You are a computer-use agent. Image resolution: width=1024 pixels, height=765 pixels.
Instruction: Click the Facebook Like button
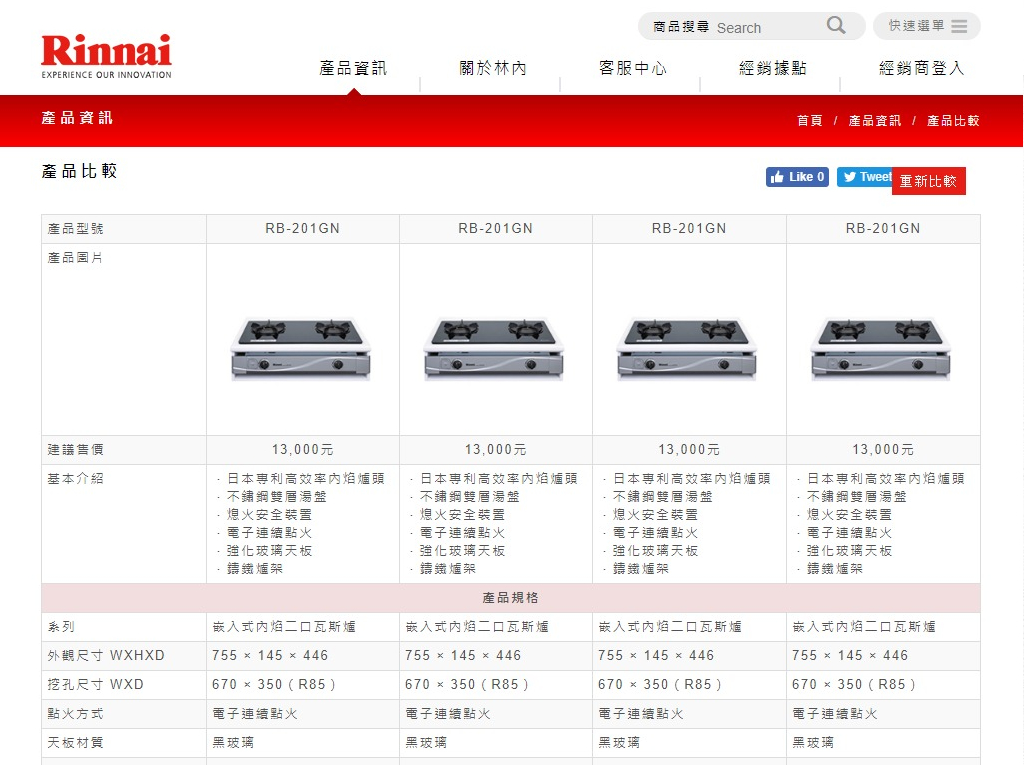coord(797,177)
